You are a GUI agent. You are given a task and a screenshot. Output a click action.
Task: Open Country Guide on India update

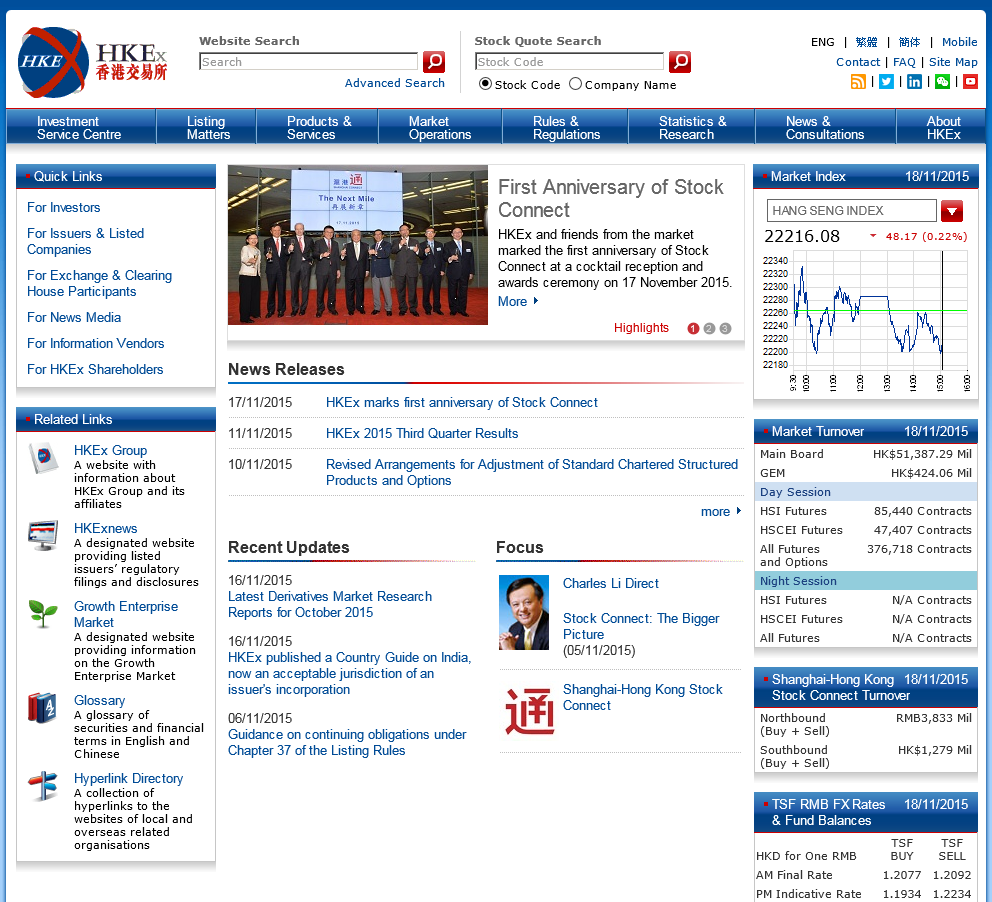(x=349, y=674)
